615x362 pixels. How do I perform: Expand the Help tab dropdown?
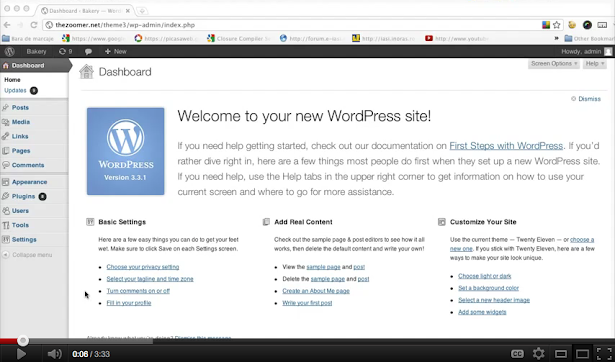(595, 64)
